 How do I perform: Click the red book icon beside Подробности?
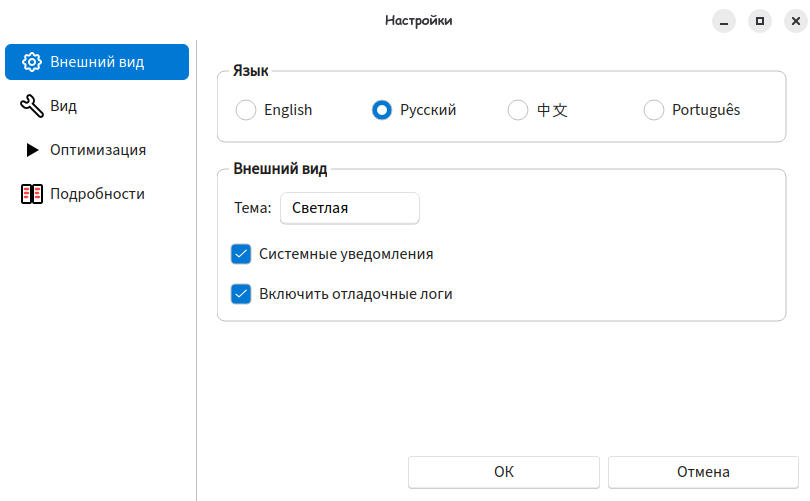tap(32, 194)
